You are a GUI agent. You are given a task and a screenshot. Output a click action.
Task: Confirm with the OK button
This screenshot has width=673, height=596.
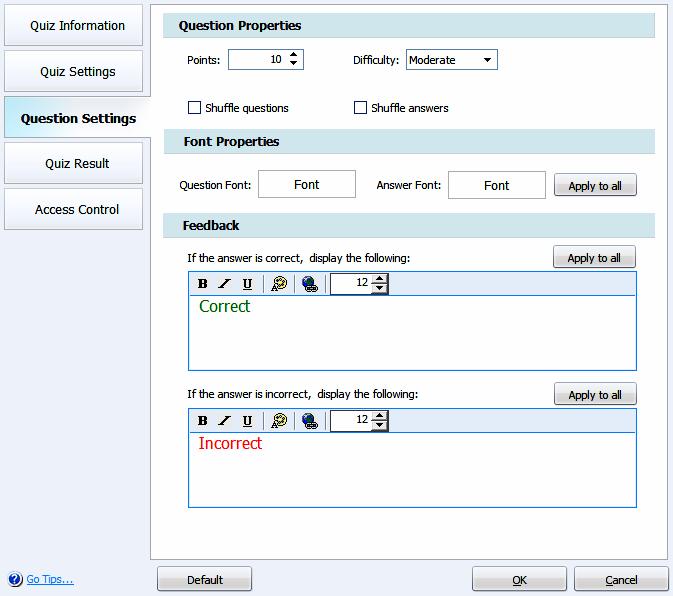tap(519, 579)
